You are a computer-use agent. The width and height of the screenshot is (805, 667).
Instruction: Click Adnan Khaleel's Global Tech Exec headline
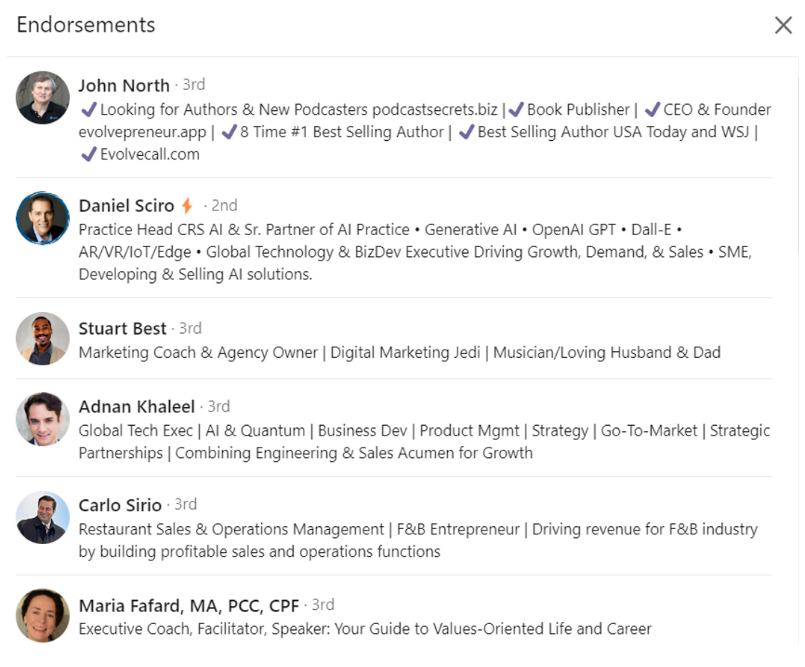424,442
